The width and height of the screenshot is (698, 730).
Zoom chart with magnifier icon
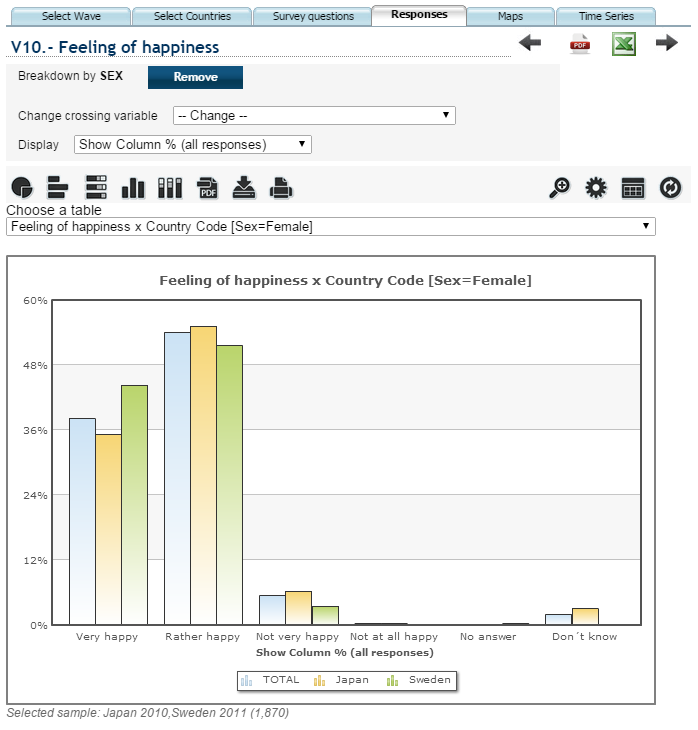point(559,188)
